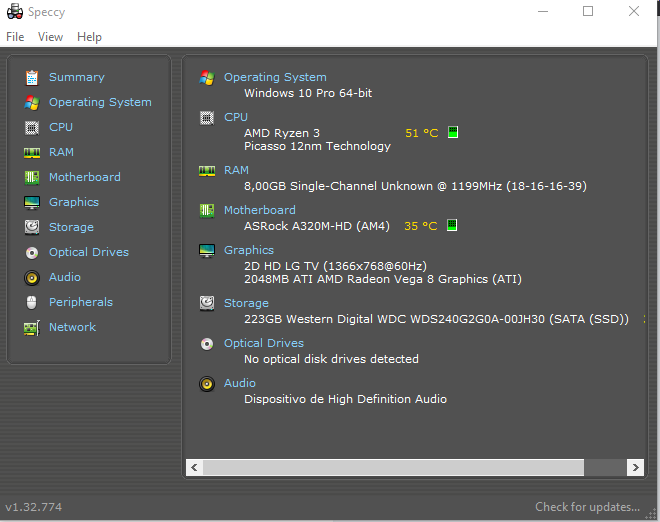Click the Peripherals mouse icon in sidebar

(32, 302)
